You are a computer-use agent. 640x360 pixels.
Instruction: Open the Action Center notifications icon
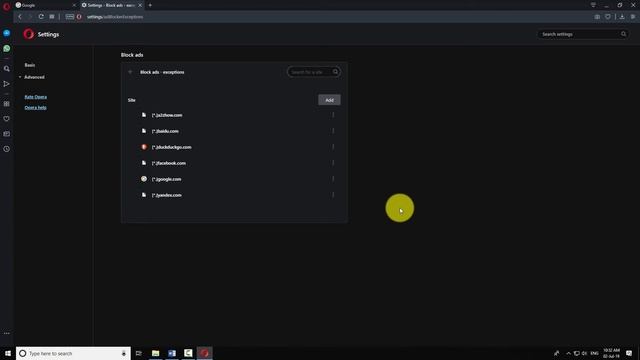[629, 353]
